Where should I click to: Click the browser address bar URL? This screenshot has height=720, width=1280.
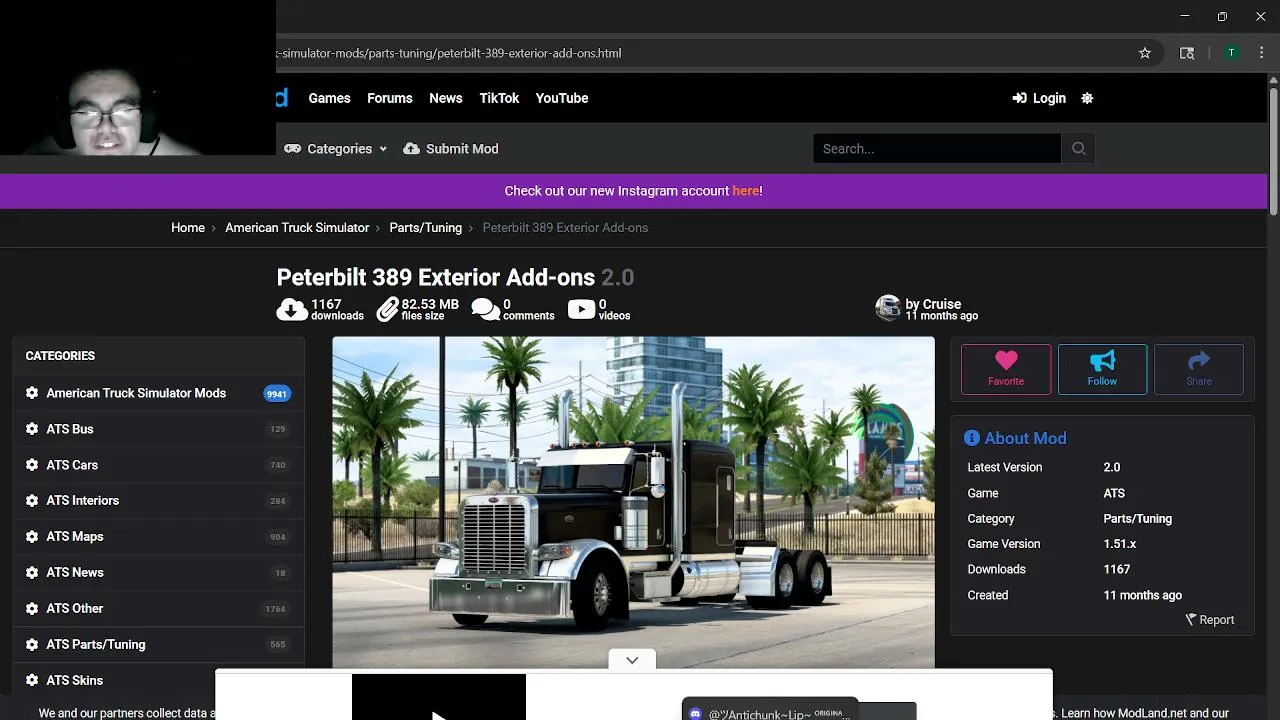[x=449, y=53]
